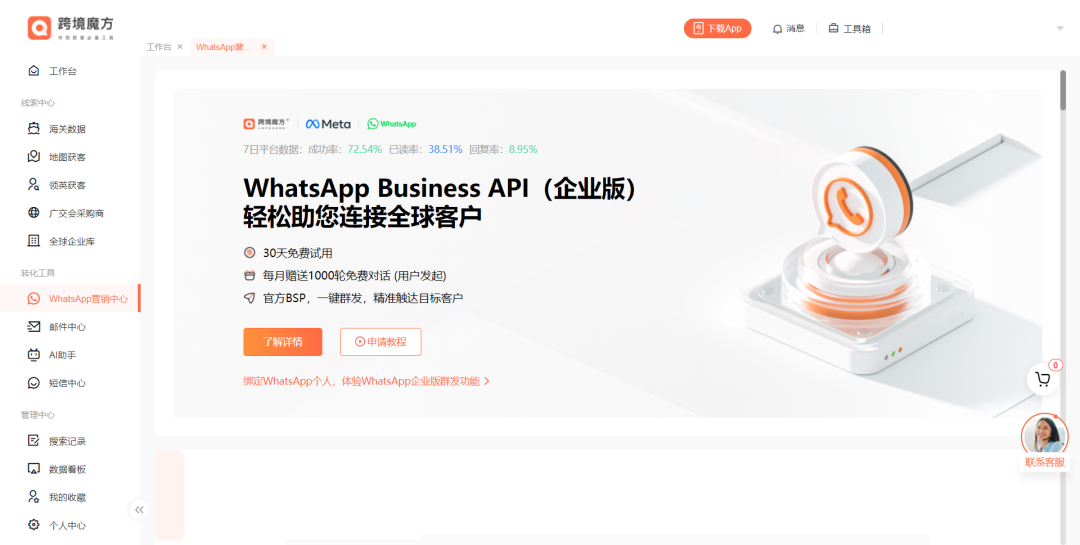Image resolution: width=1080 pixels, height=545 pixels.
Task: Open 搜索记录 edit icon
Action: point(34,440)
